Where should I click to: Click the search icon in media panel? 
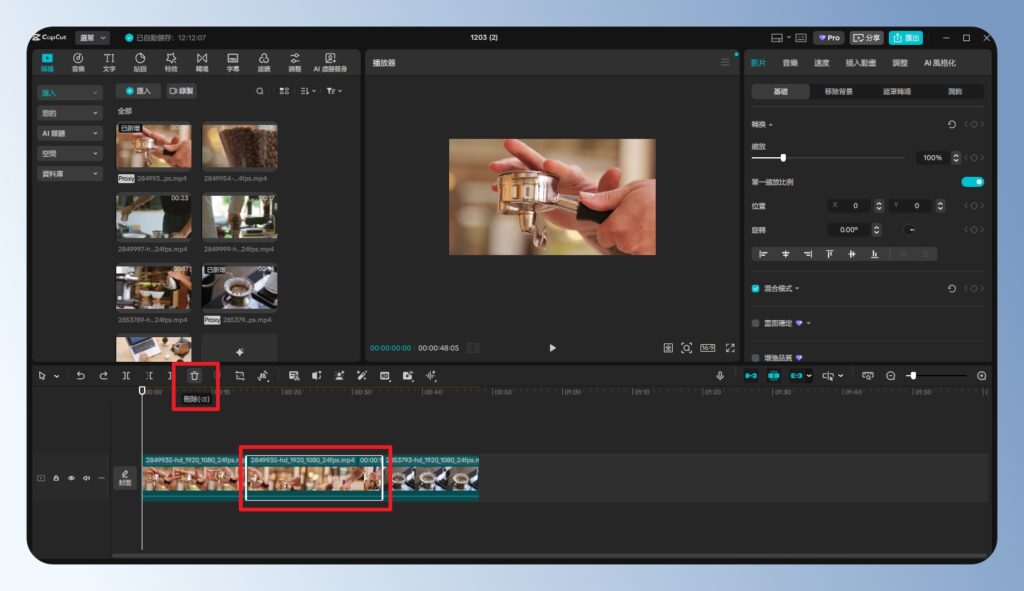click(260, 91)
